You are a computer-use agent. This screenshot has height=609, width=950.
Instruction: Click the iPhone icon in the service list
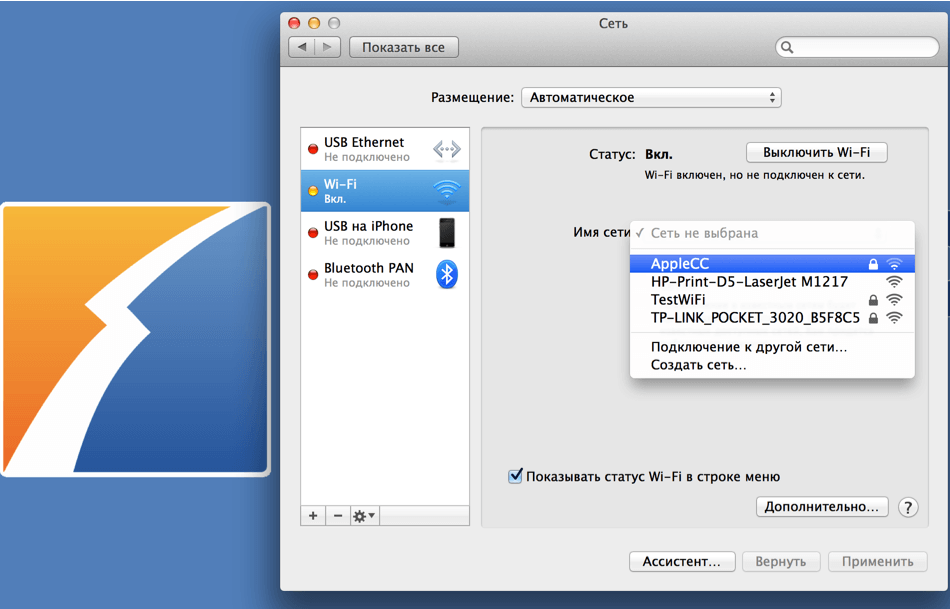point(446,233)
